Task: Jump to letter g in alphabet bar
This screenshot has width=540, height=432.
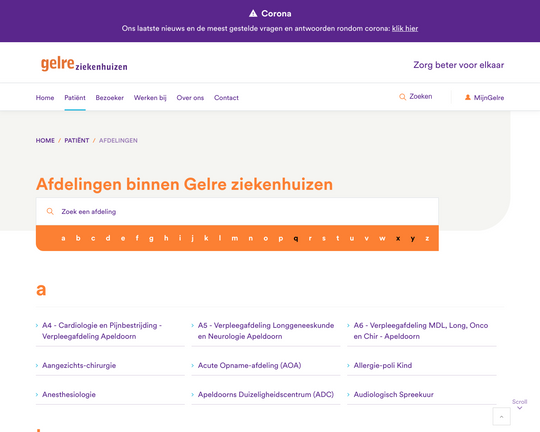Action: 151,239
